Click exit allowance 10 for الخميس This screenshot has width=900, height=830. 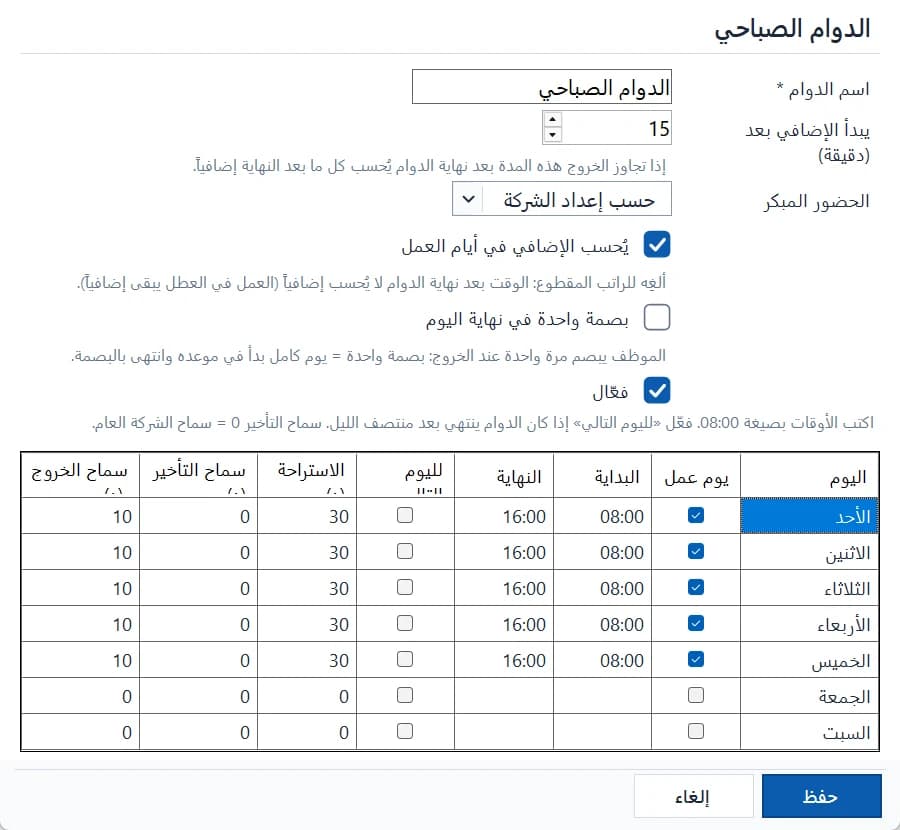pyautogui.click(x=80, y=660)
